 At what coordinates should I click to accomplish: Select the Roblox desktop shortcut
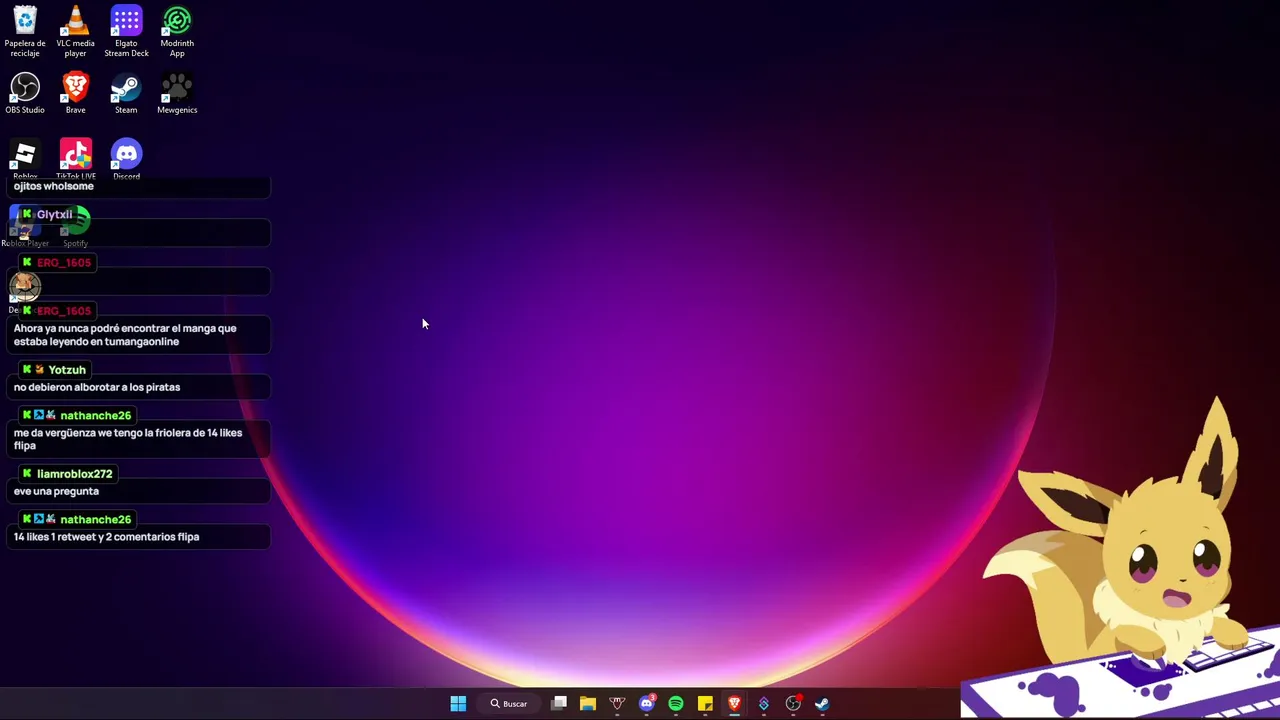(25, 158)
